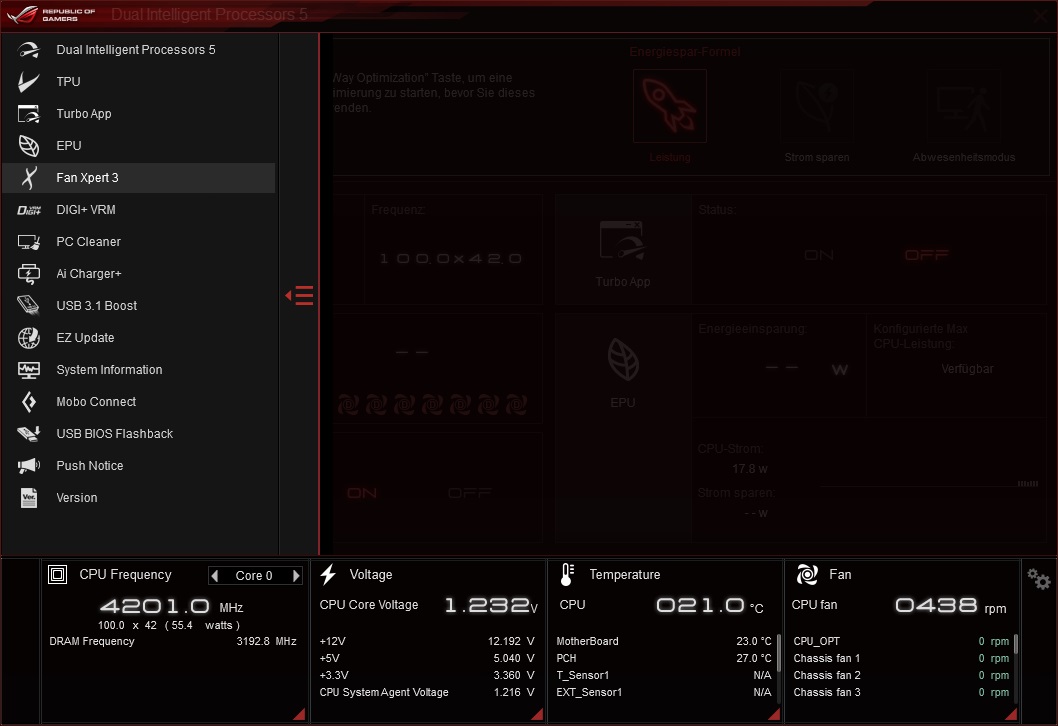Click the CPU System Agent Voltage row

click(427, 692)
